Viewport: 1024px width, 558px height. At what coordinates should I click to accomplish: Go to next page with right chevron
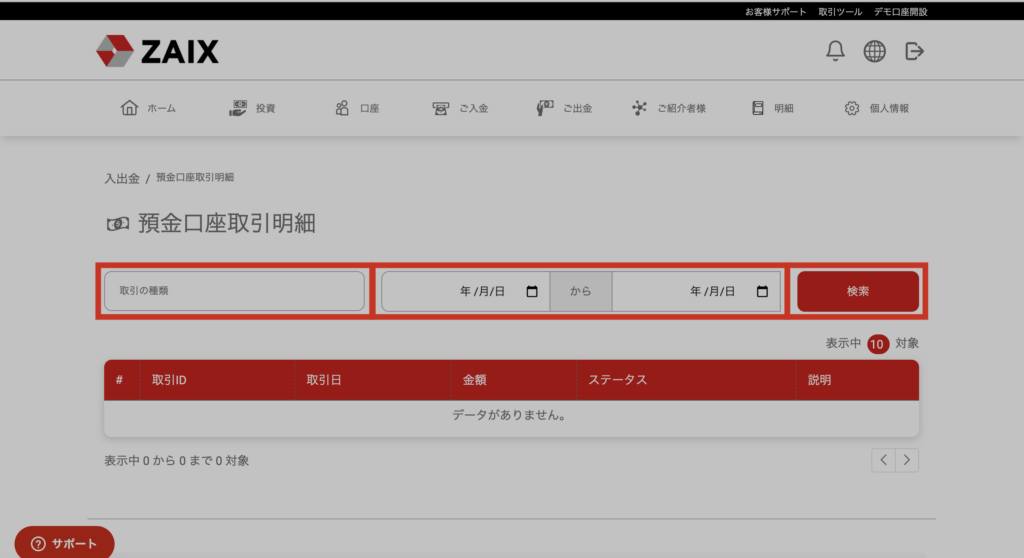(906, 460)
